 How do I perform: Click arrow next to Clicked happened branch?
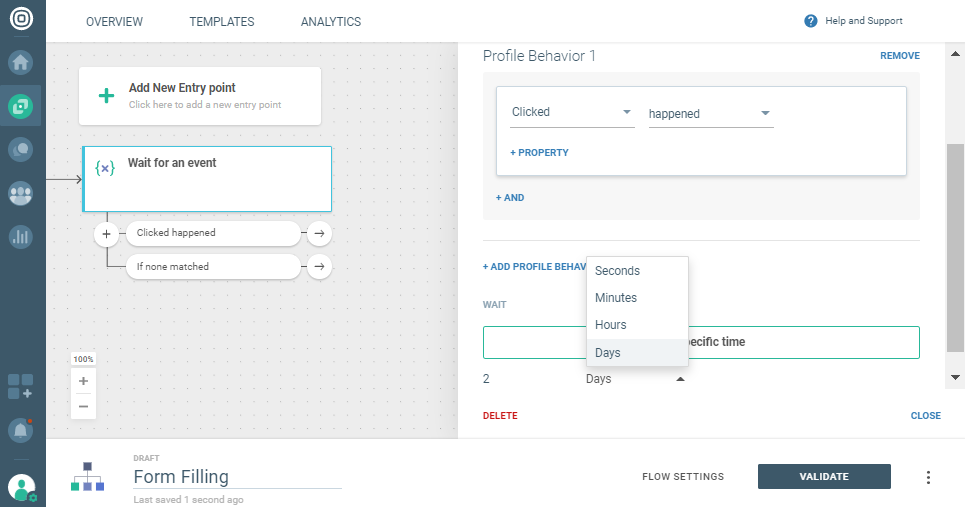click(319, 233)
